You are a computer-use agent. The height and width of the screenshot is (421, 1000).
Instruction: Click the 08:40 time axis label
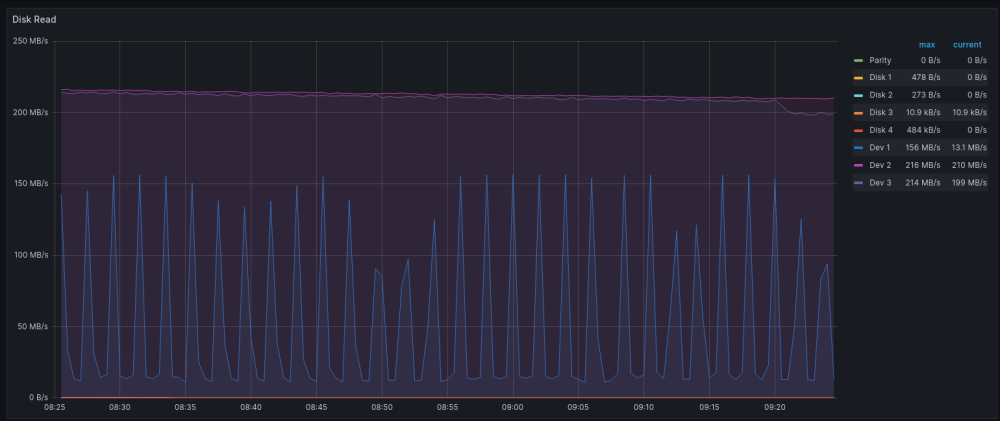tap(251, 407)
